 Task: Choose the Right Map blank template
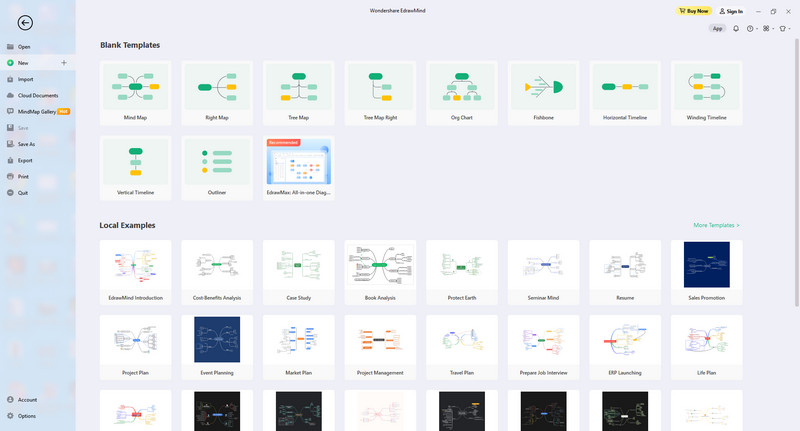click(x=217, y=93)
